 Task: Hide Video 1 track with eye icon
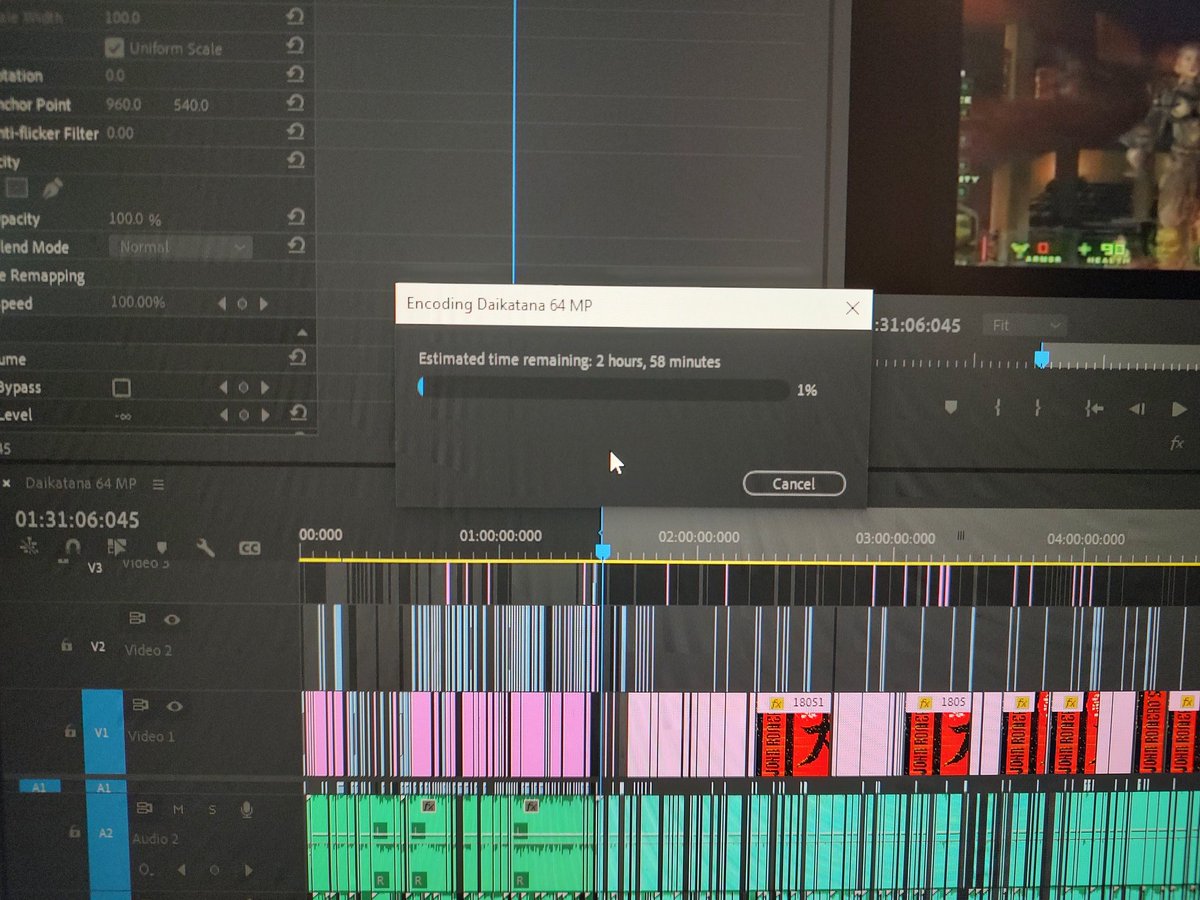coord(175,706)
